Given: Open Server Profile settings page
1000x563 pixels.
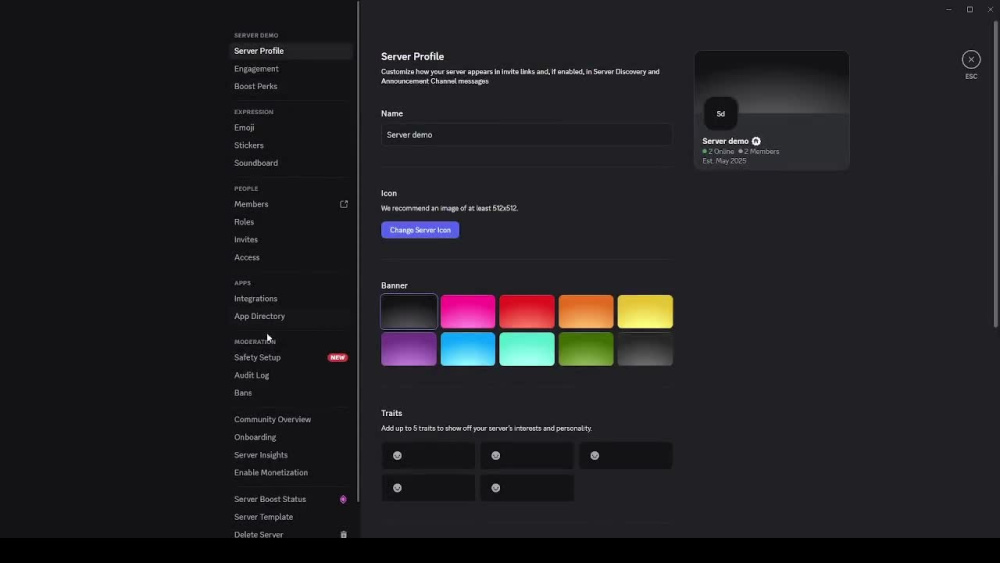Looking at the screenshot, I should pos(291,51).
